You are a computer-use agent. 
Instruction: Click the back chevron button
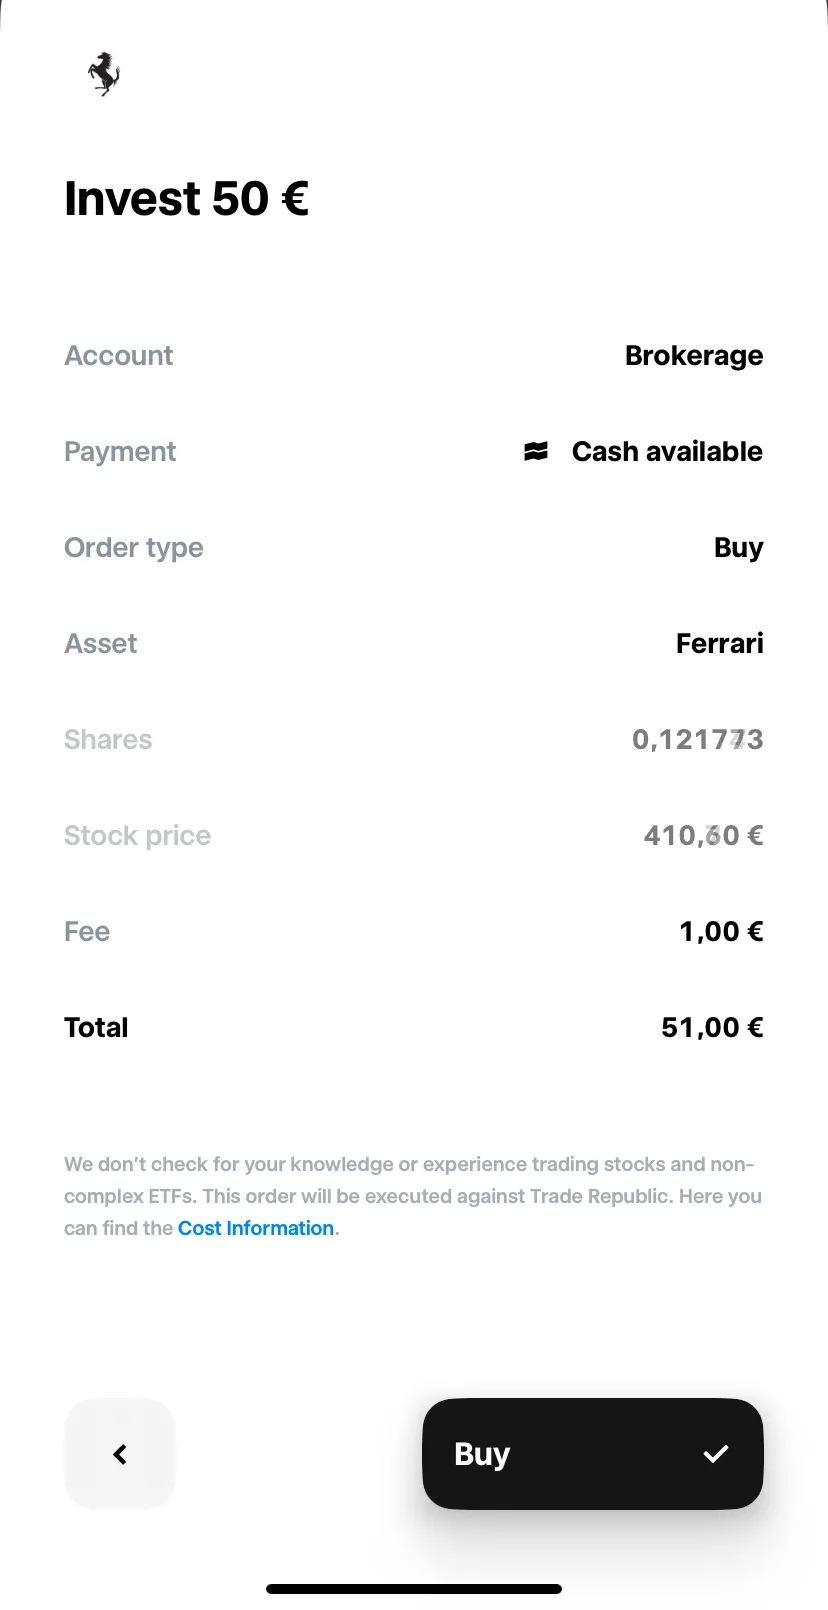pos(120,1454)
